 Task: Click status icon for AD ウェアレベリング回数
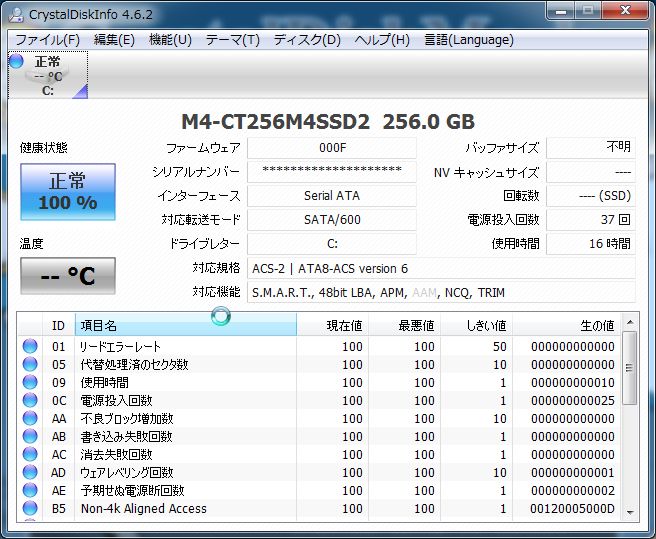tap(30, 472)
